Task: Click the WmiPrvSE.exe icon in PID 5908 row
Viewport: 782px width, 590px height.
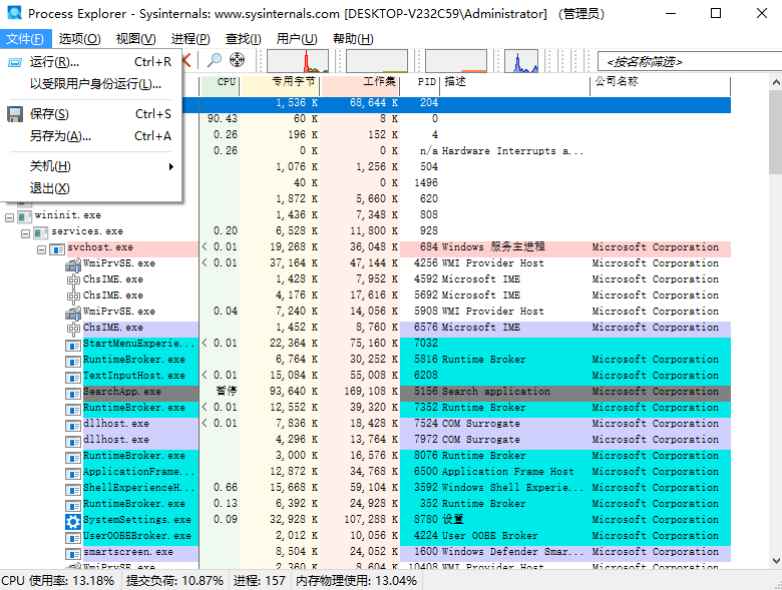Action: (x=73, y=313)
